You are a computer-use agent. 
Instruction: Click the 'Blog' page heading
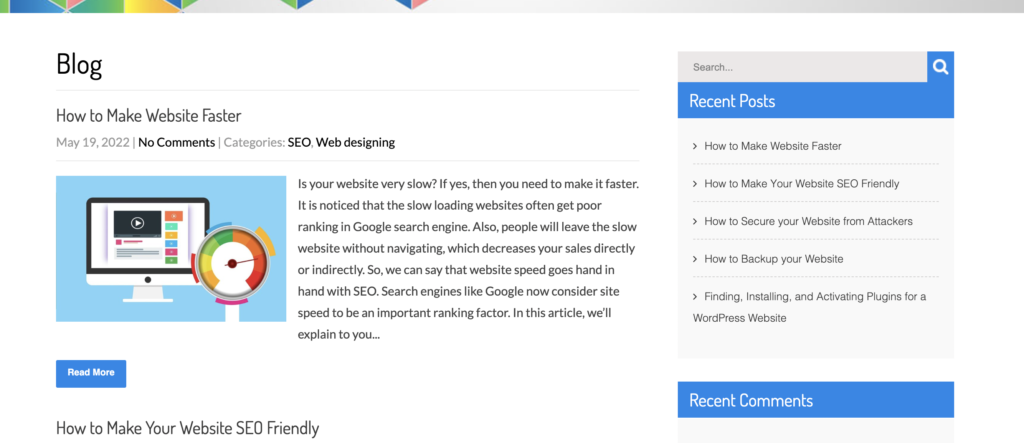coord(79,66)
